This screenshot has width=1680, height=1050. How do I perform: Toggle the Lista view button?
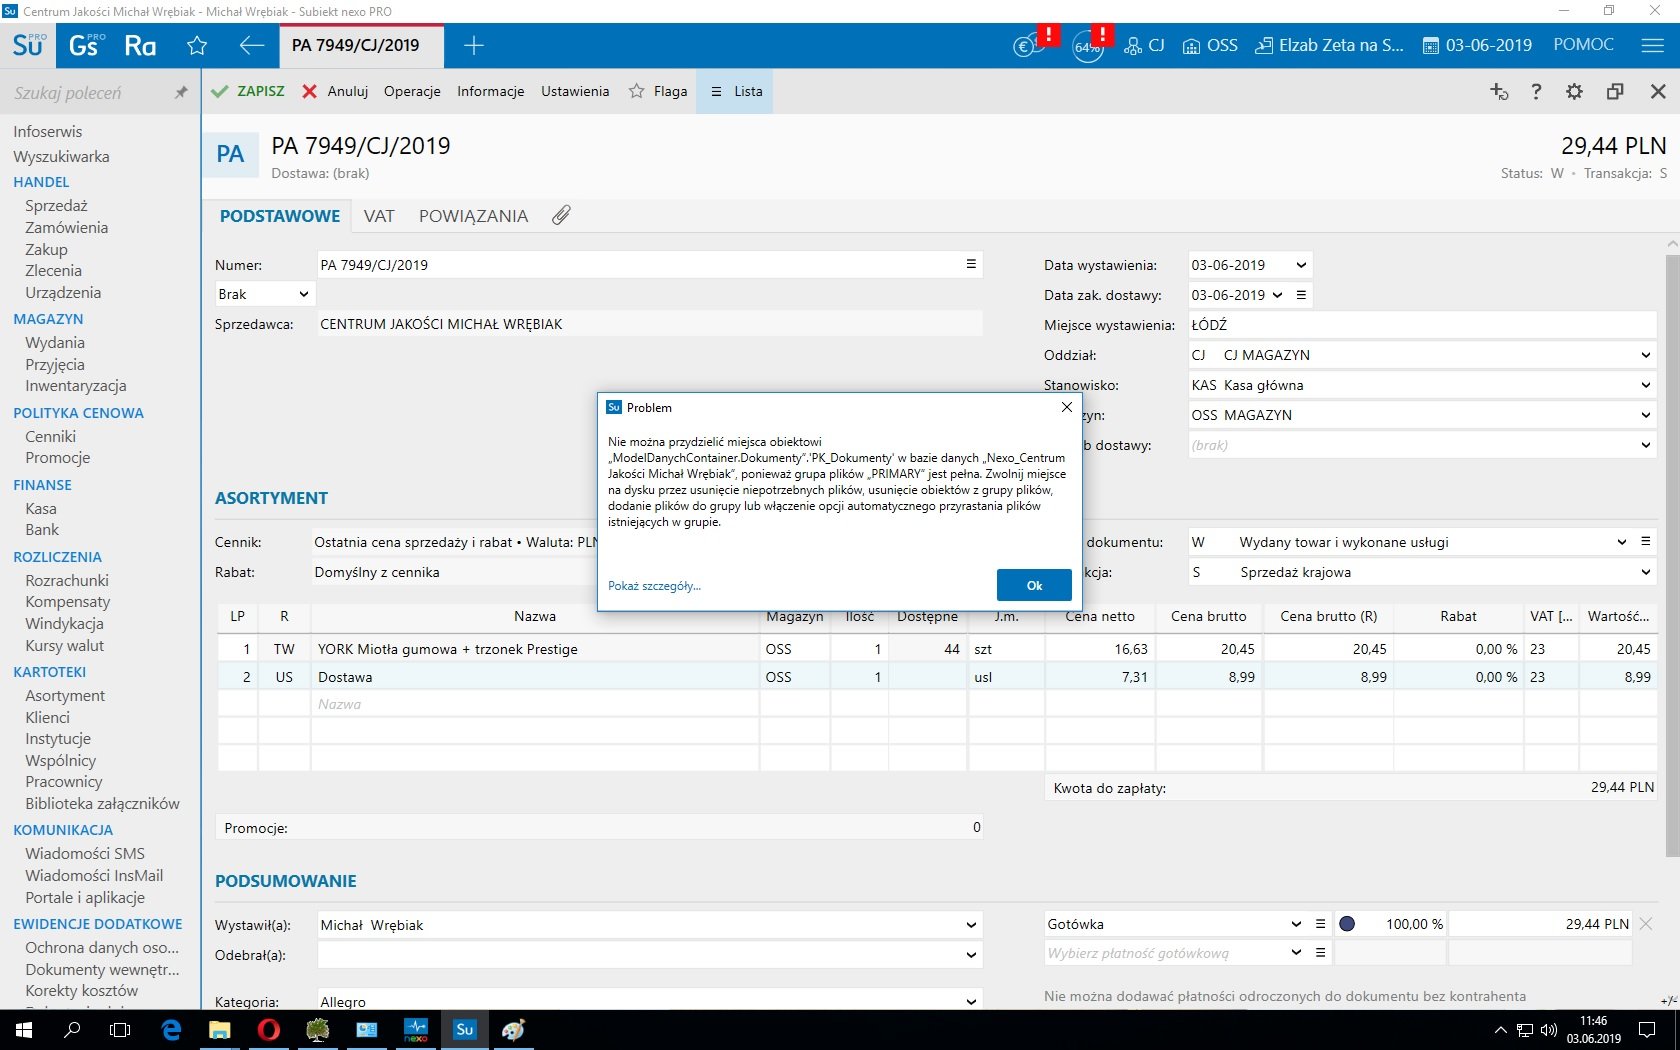[x=736, y=91]
